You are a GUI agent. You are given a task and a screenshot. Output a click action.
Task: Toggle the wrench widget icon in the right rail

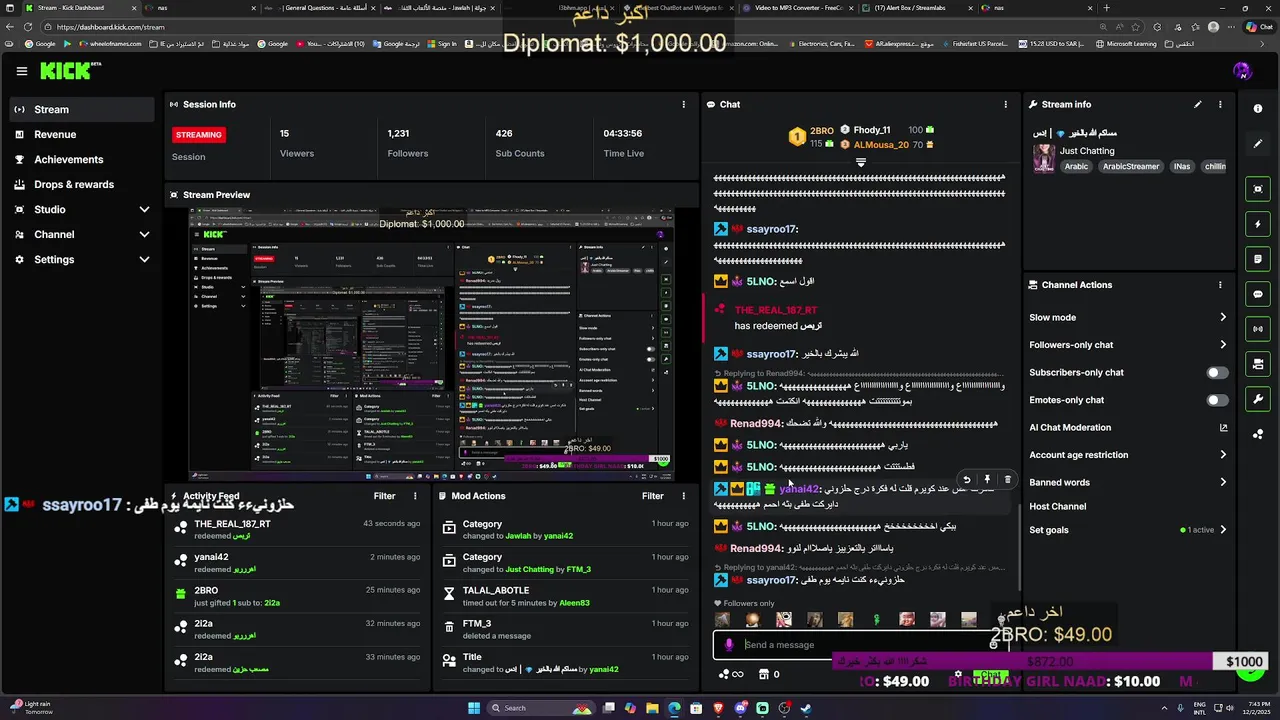pyautogui.click(x=1258, y=399)
